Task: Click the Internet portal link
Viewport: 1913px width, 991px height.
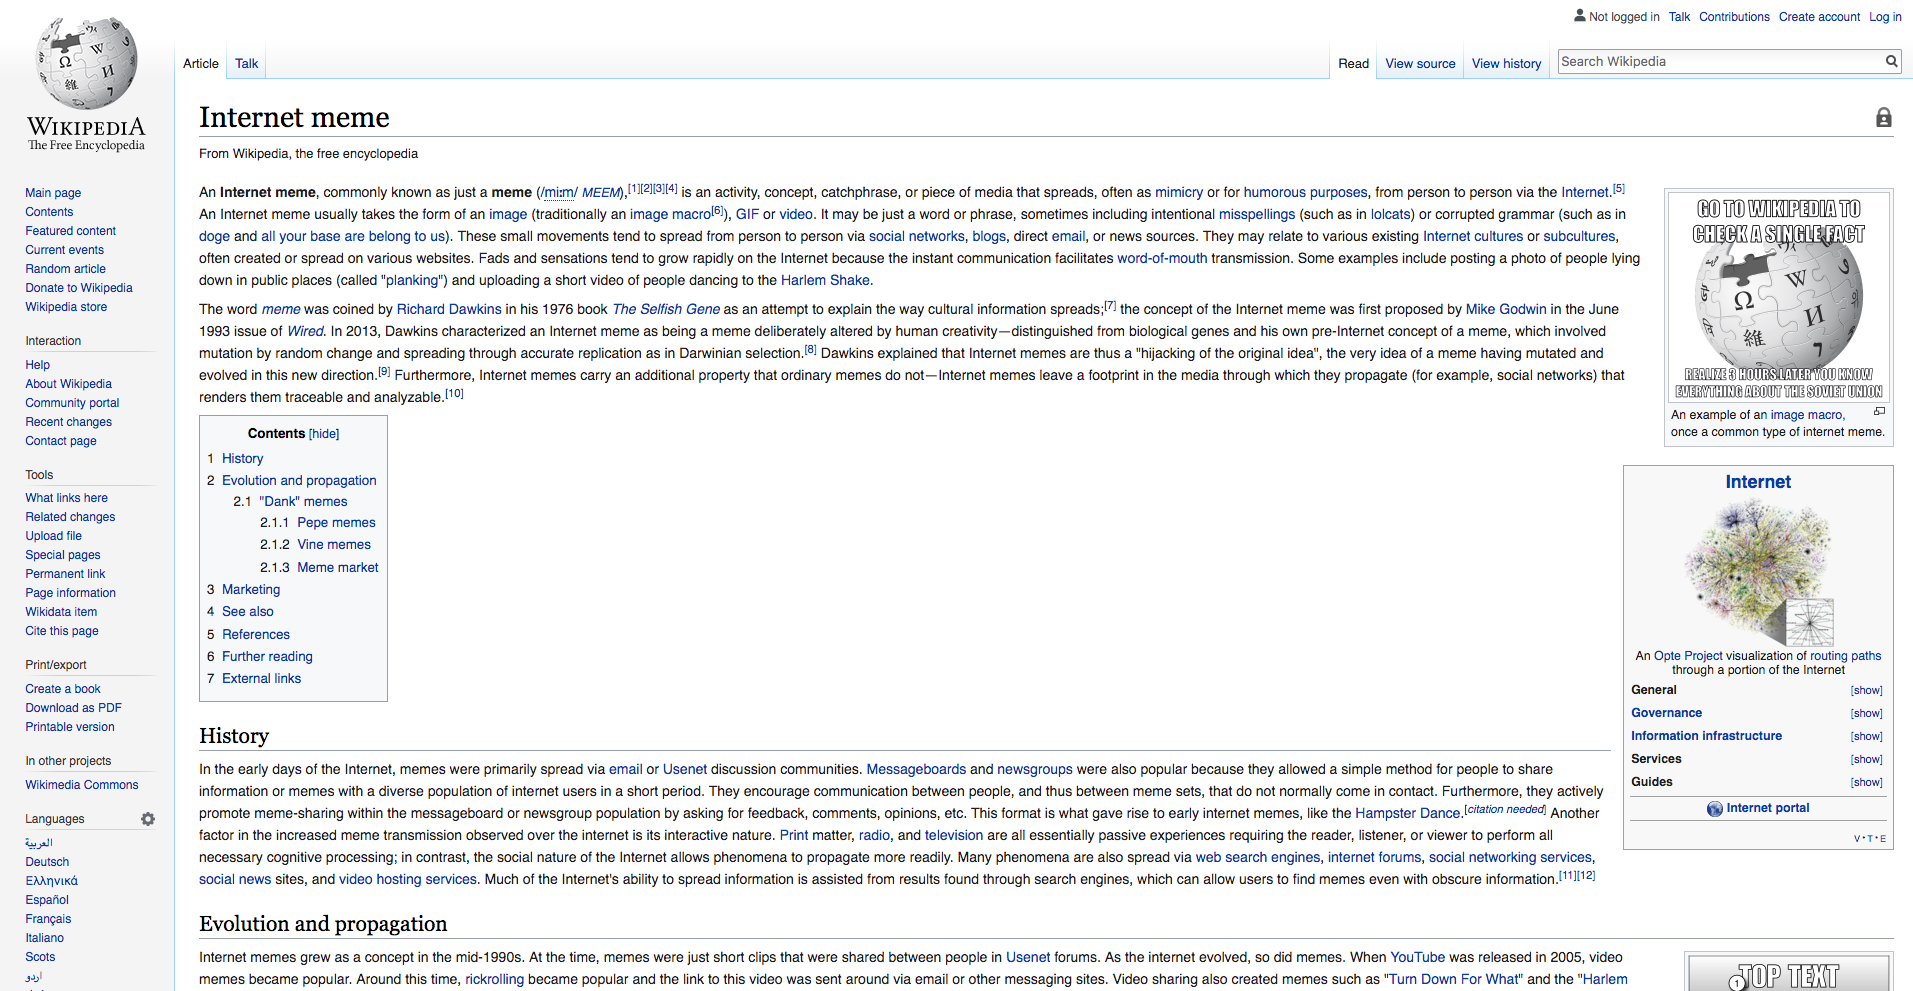Action: pyautogui.click(x=1767, y=808)
